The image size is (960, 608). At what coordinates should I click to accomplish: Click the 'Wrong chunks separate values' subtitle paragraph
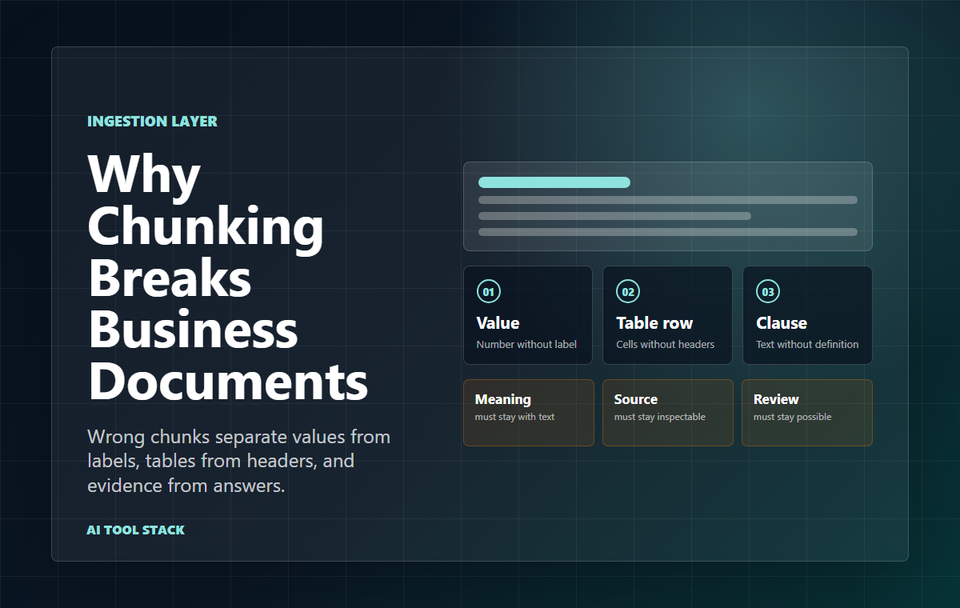pyautogui.click(x=239, y=461)
